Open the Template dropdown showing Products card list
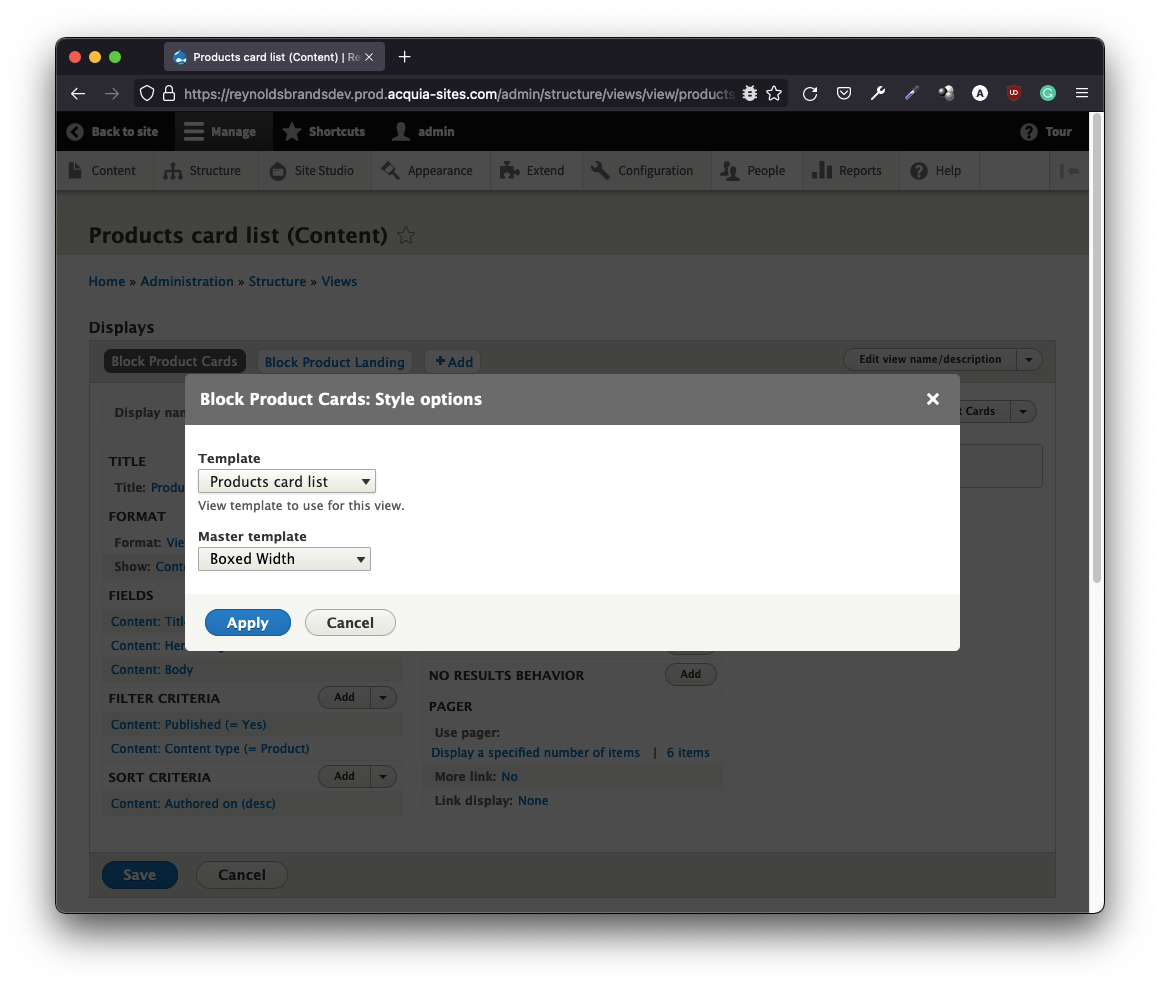The image size is (1160, 987). pos(286,481)
